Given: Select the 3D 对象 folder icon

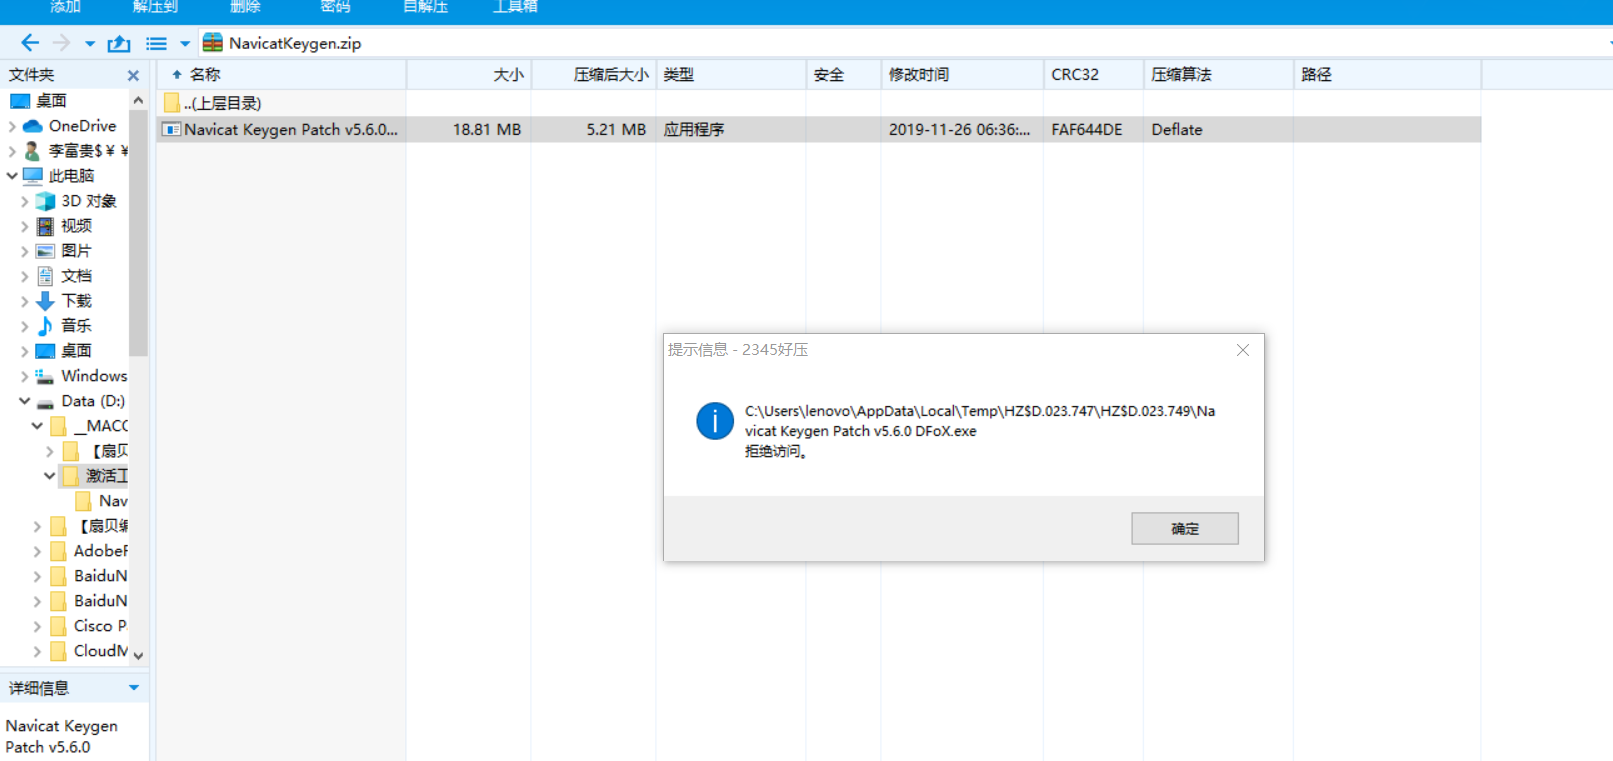Looking at the screenshot, I should pos(45,201).
